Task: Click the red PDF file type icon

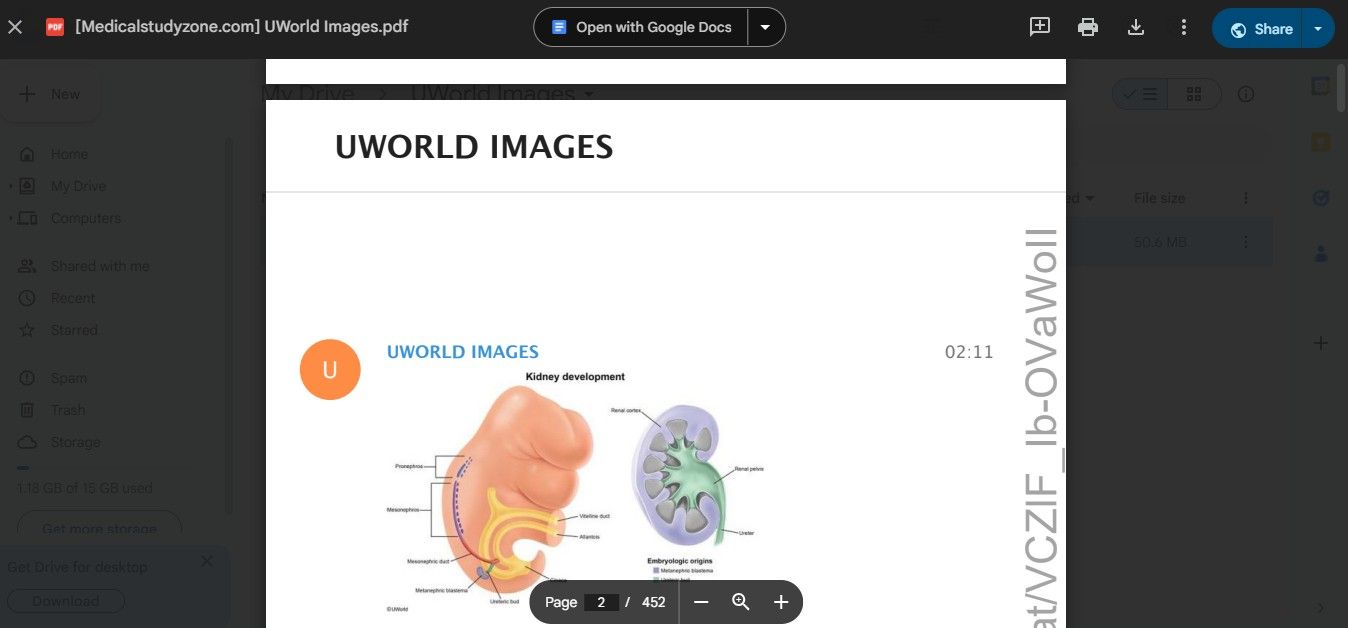Action: [x=55, y=27]
